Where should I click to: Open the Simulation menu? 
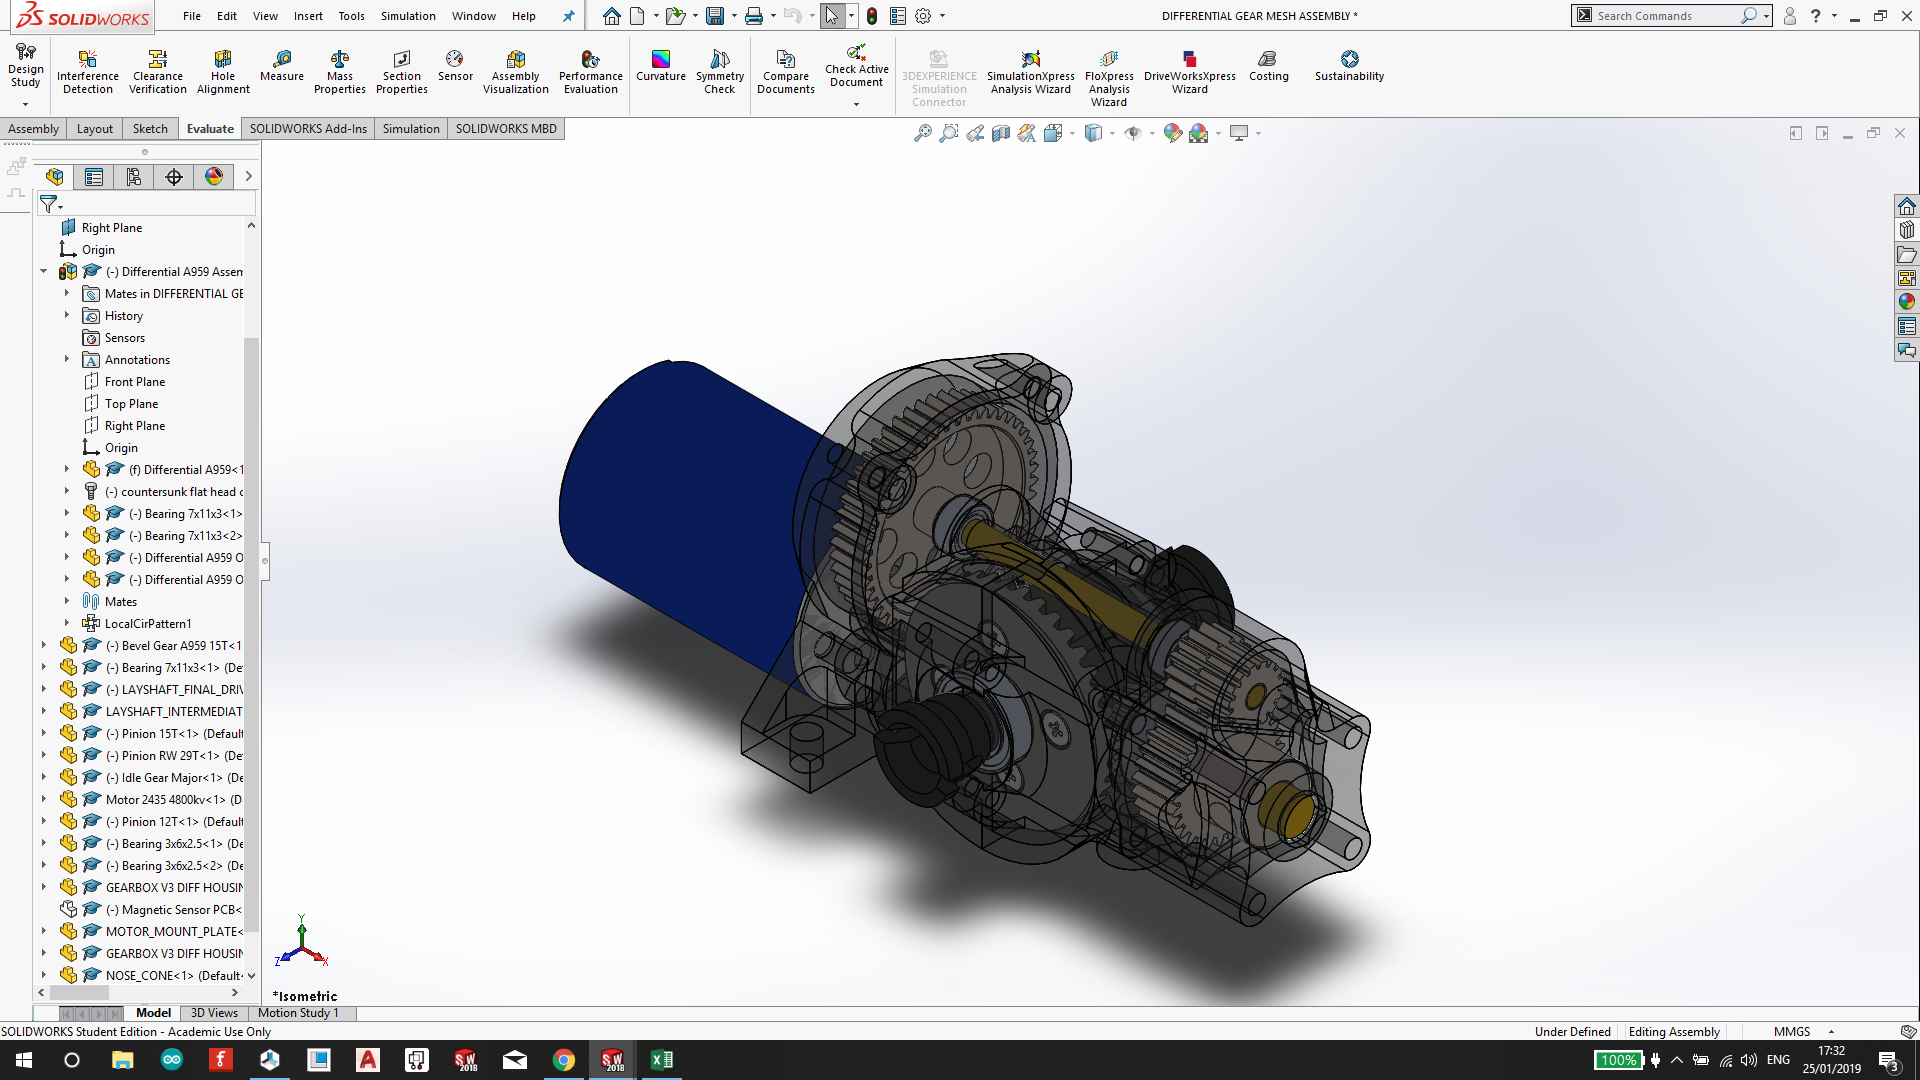(408, 16)
